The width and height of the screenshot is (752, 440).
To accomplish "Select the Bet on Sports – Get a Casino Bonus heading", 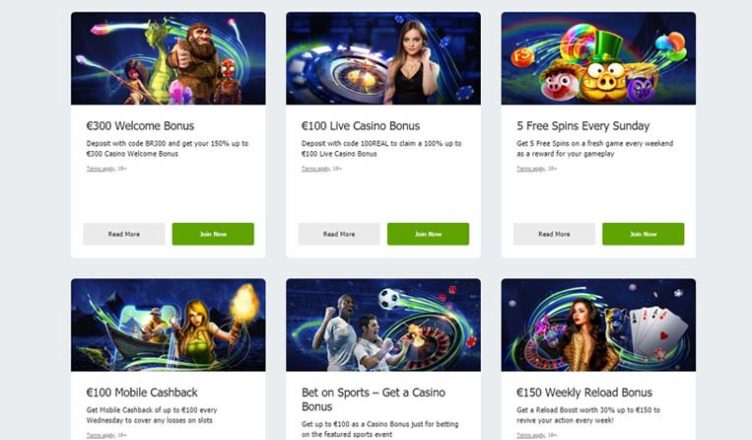I will click(374, 399).
